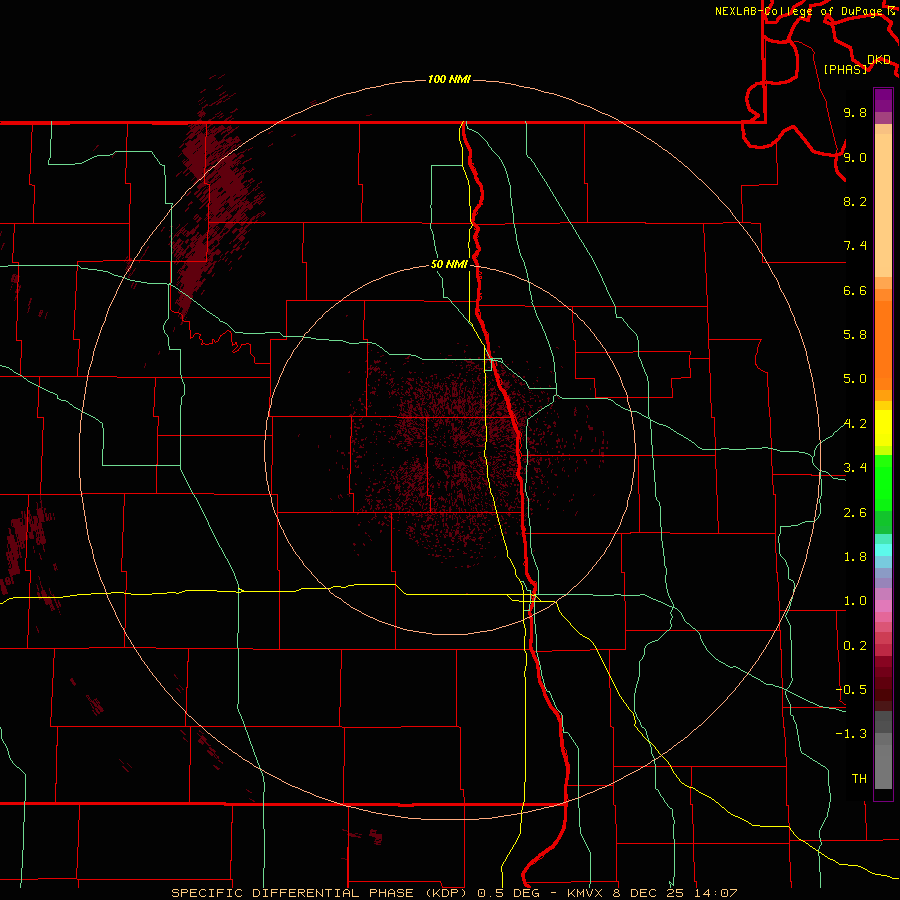Click the 5.0 scale value
This screenshot has width=900, height=900.
click(855, 379)
